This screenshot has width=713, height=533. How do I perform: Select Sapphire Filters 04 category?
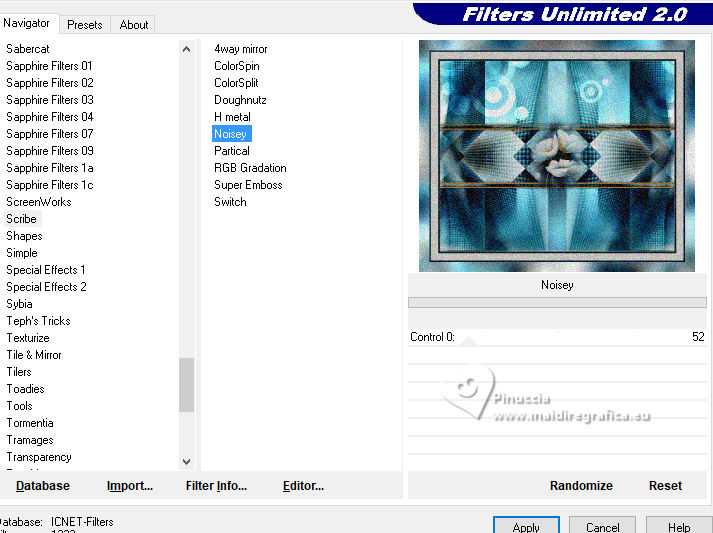point(50,117)
